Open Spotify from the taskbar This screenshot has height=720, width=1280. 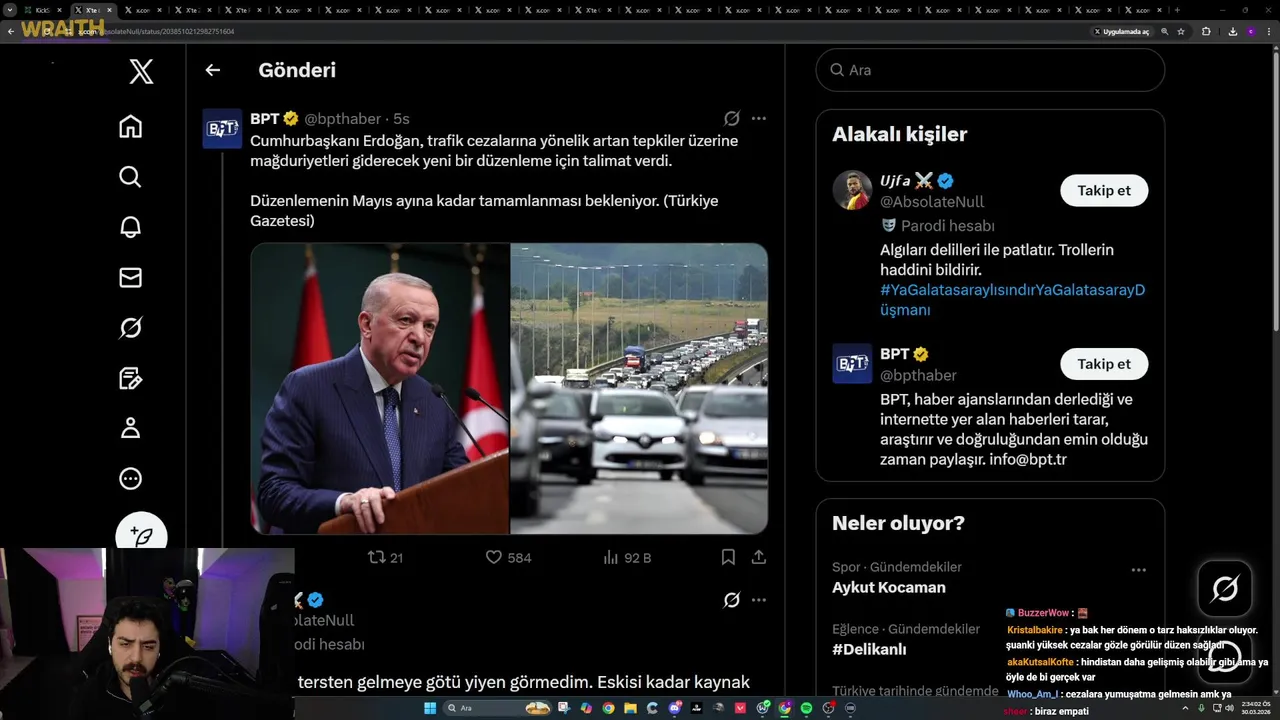coord(806,708)
